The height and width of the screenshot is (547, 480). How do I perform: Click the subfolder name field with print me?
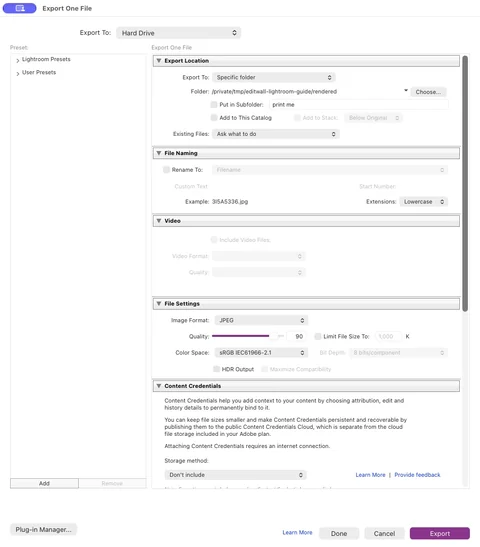(358, 105)
